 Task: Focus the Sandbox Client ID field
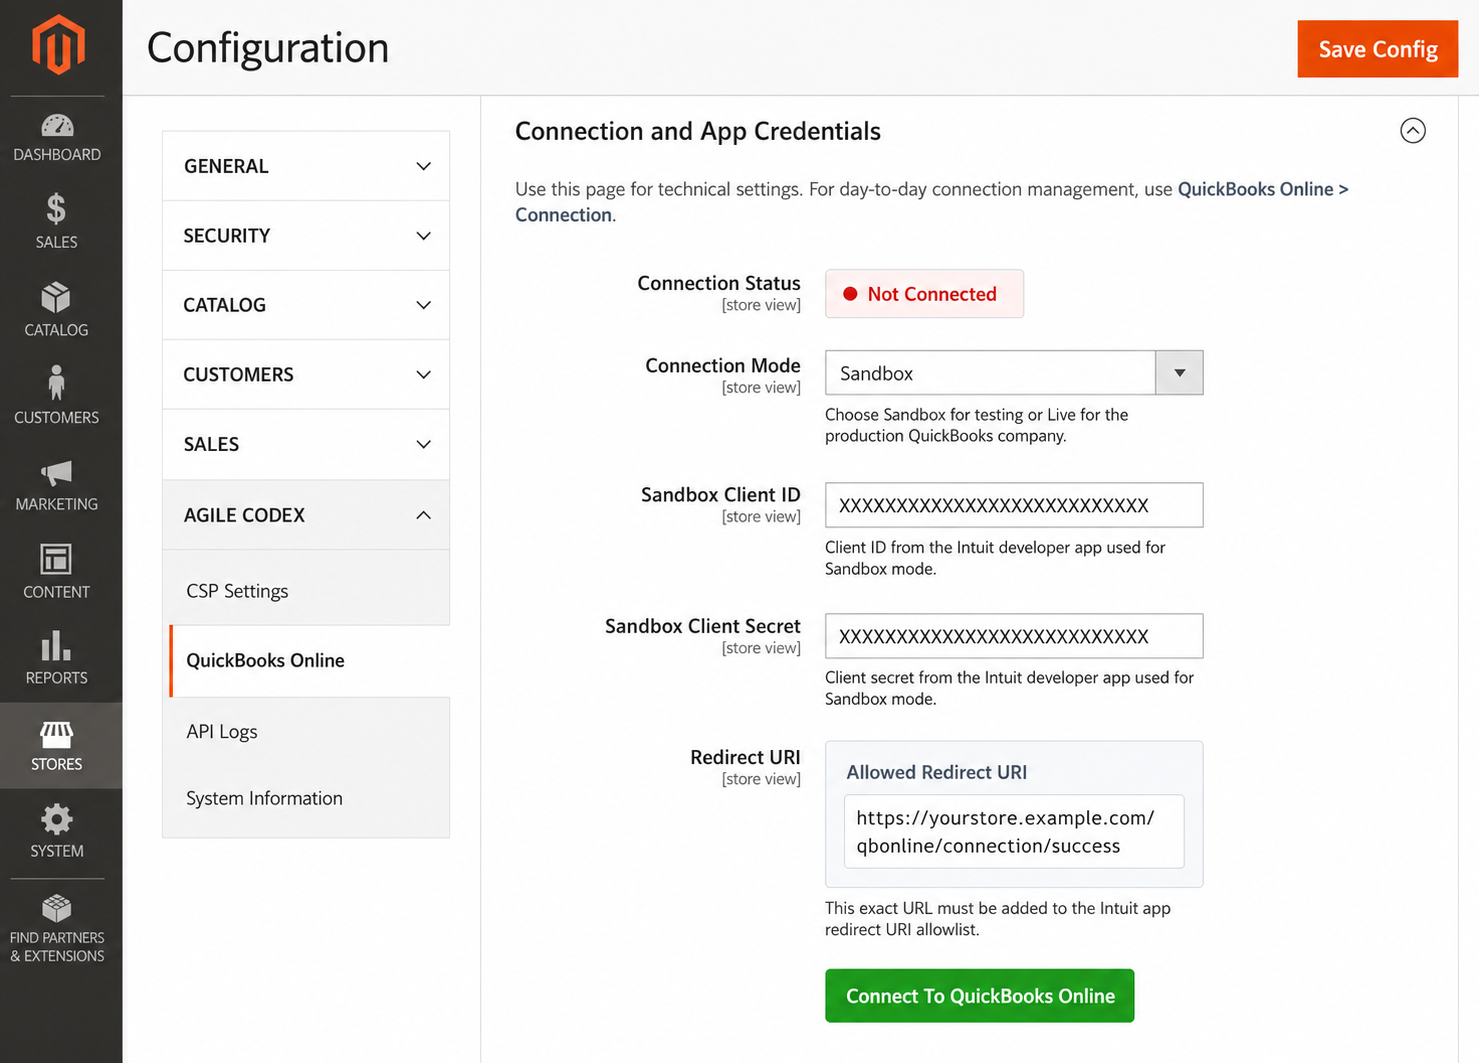tap(1013, 505)
